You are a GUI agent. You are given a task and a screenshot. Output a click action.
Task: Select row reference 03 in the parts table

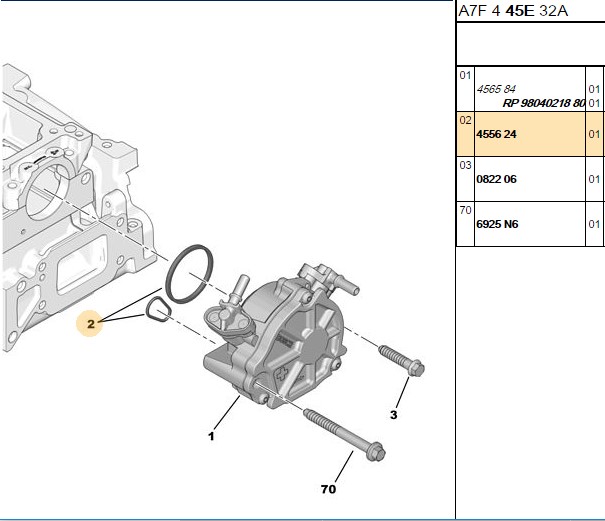click(465, 165)
